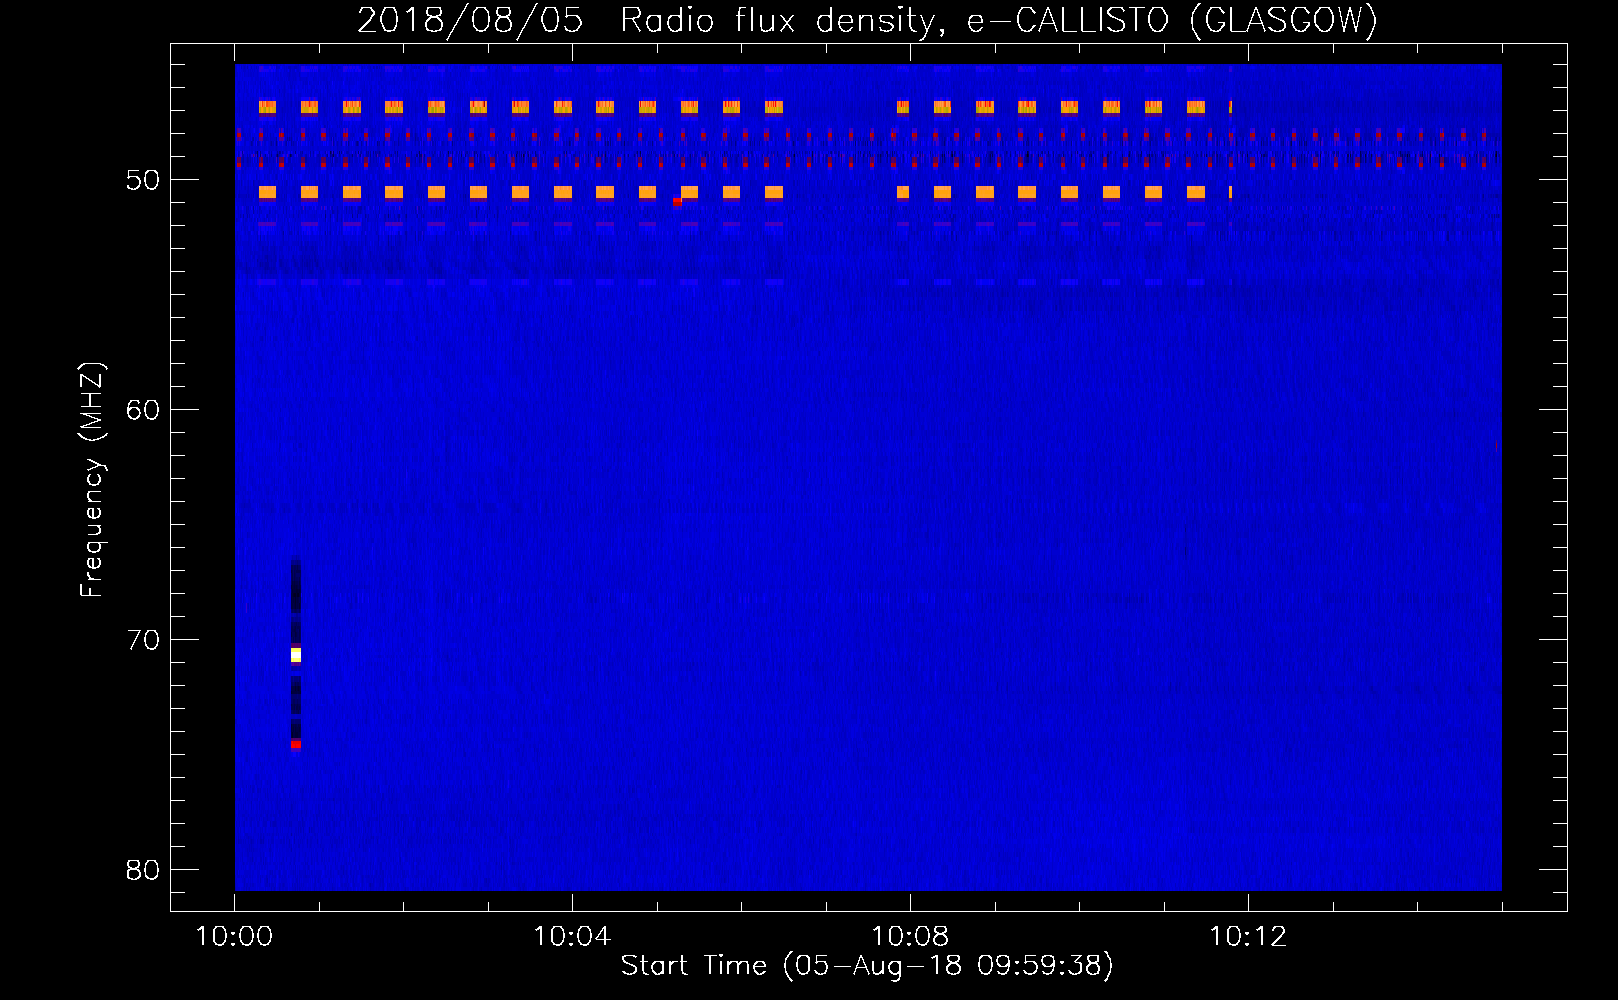Click the 80 frequency tick label

(x=142, y=870)
